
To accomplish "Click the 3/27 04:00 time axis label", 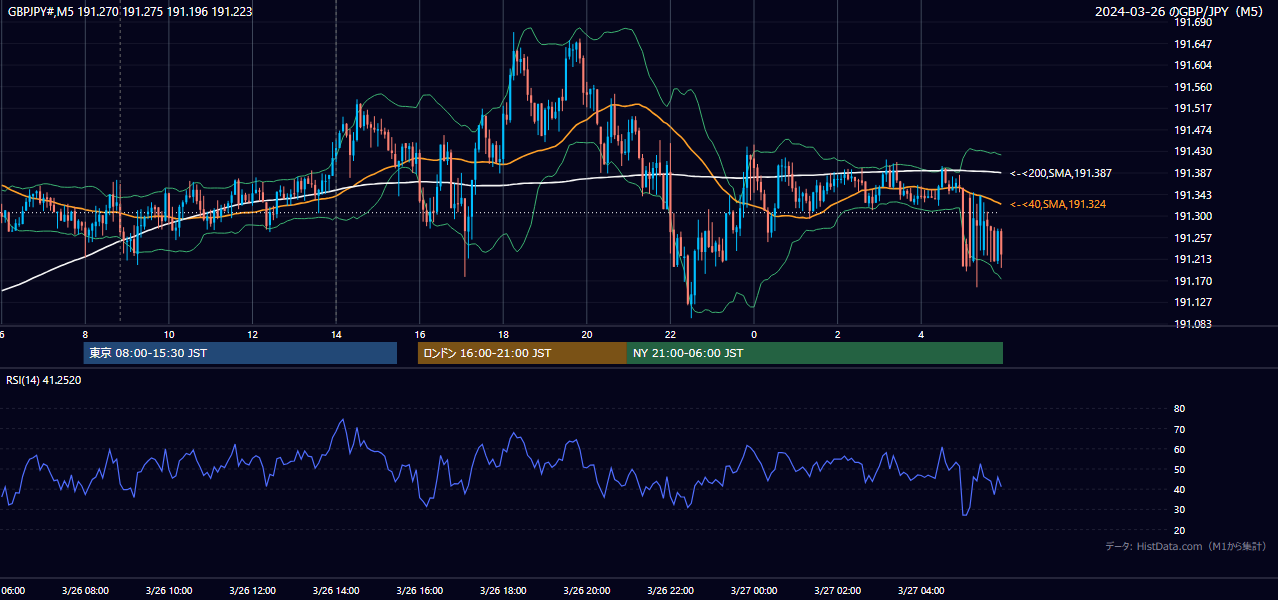I will [920, 591].
